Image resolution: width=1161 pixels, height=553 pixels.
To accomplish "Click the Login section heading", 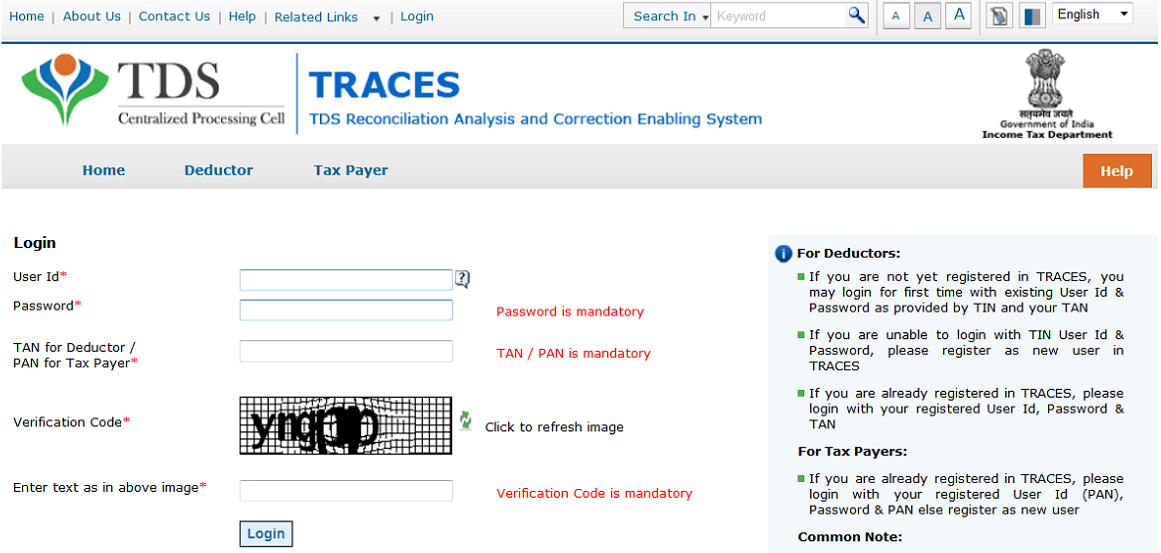I will coord(35,243).
